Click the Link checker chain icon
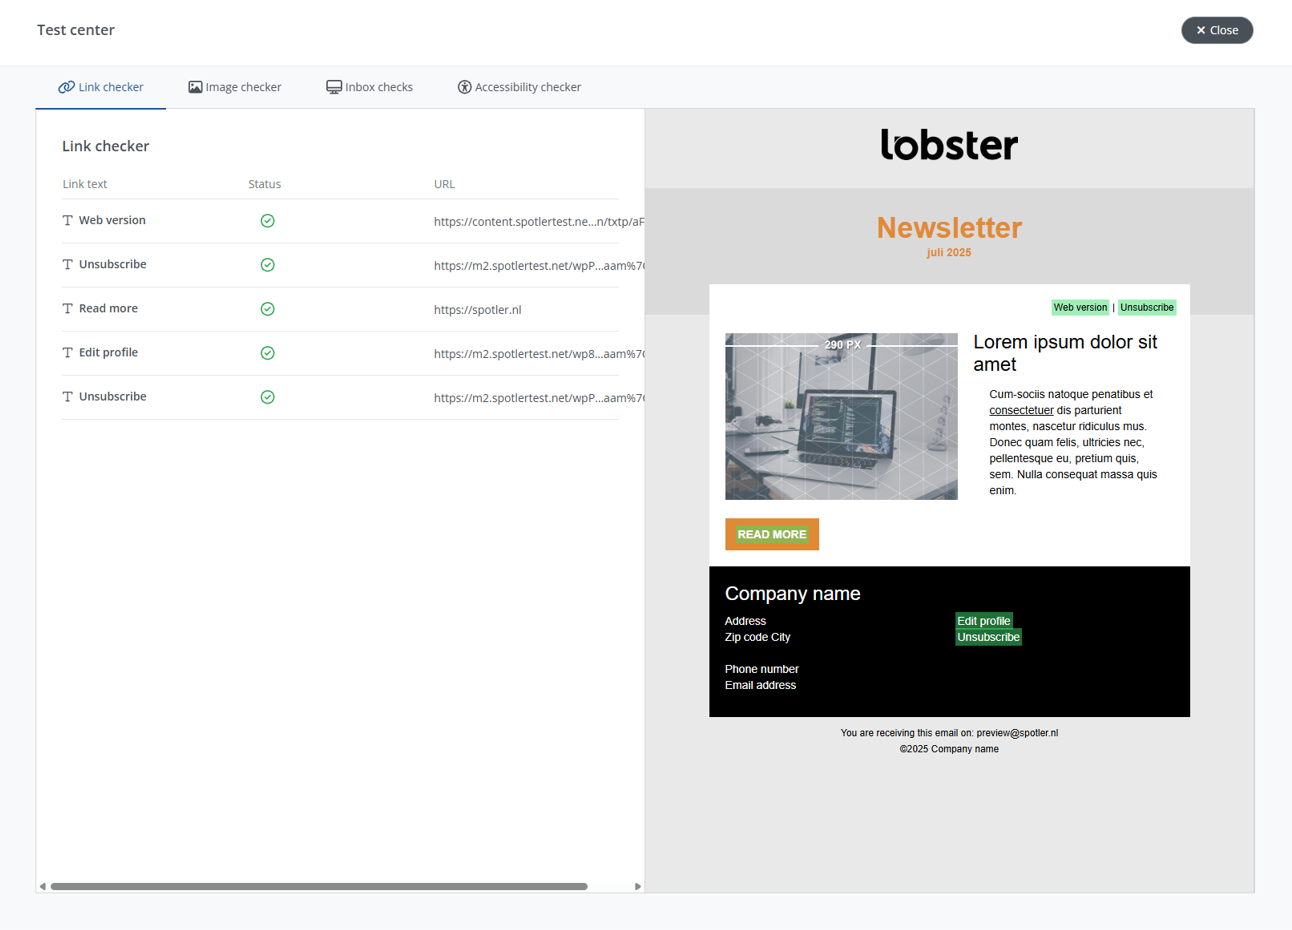 pos(66,87)
